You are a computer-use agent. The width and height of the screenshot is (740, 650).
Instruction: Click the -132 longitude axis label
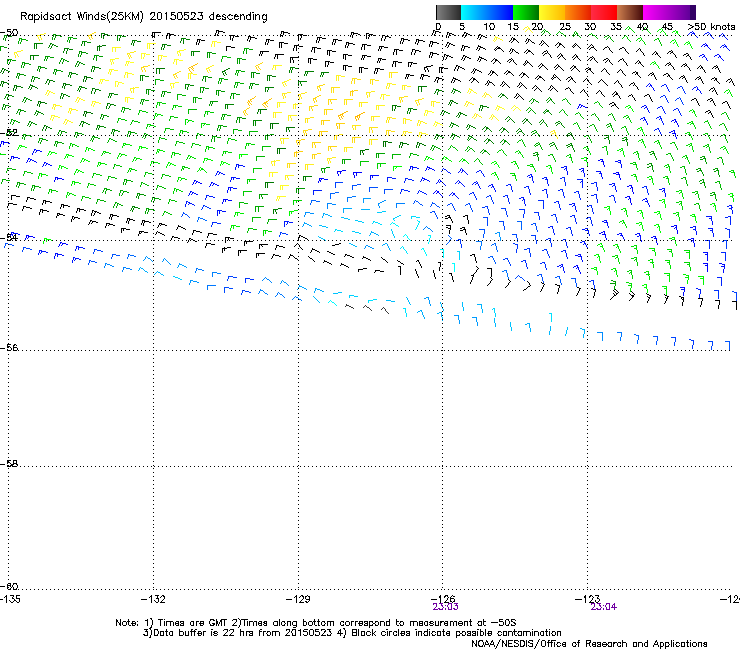[153, 599]
